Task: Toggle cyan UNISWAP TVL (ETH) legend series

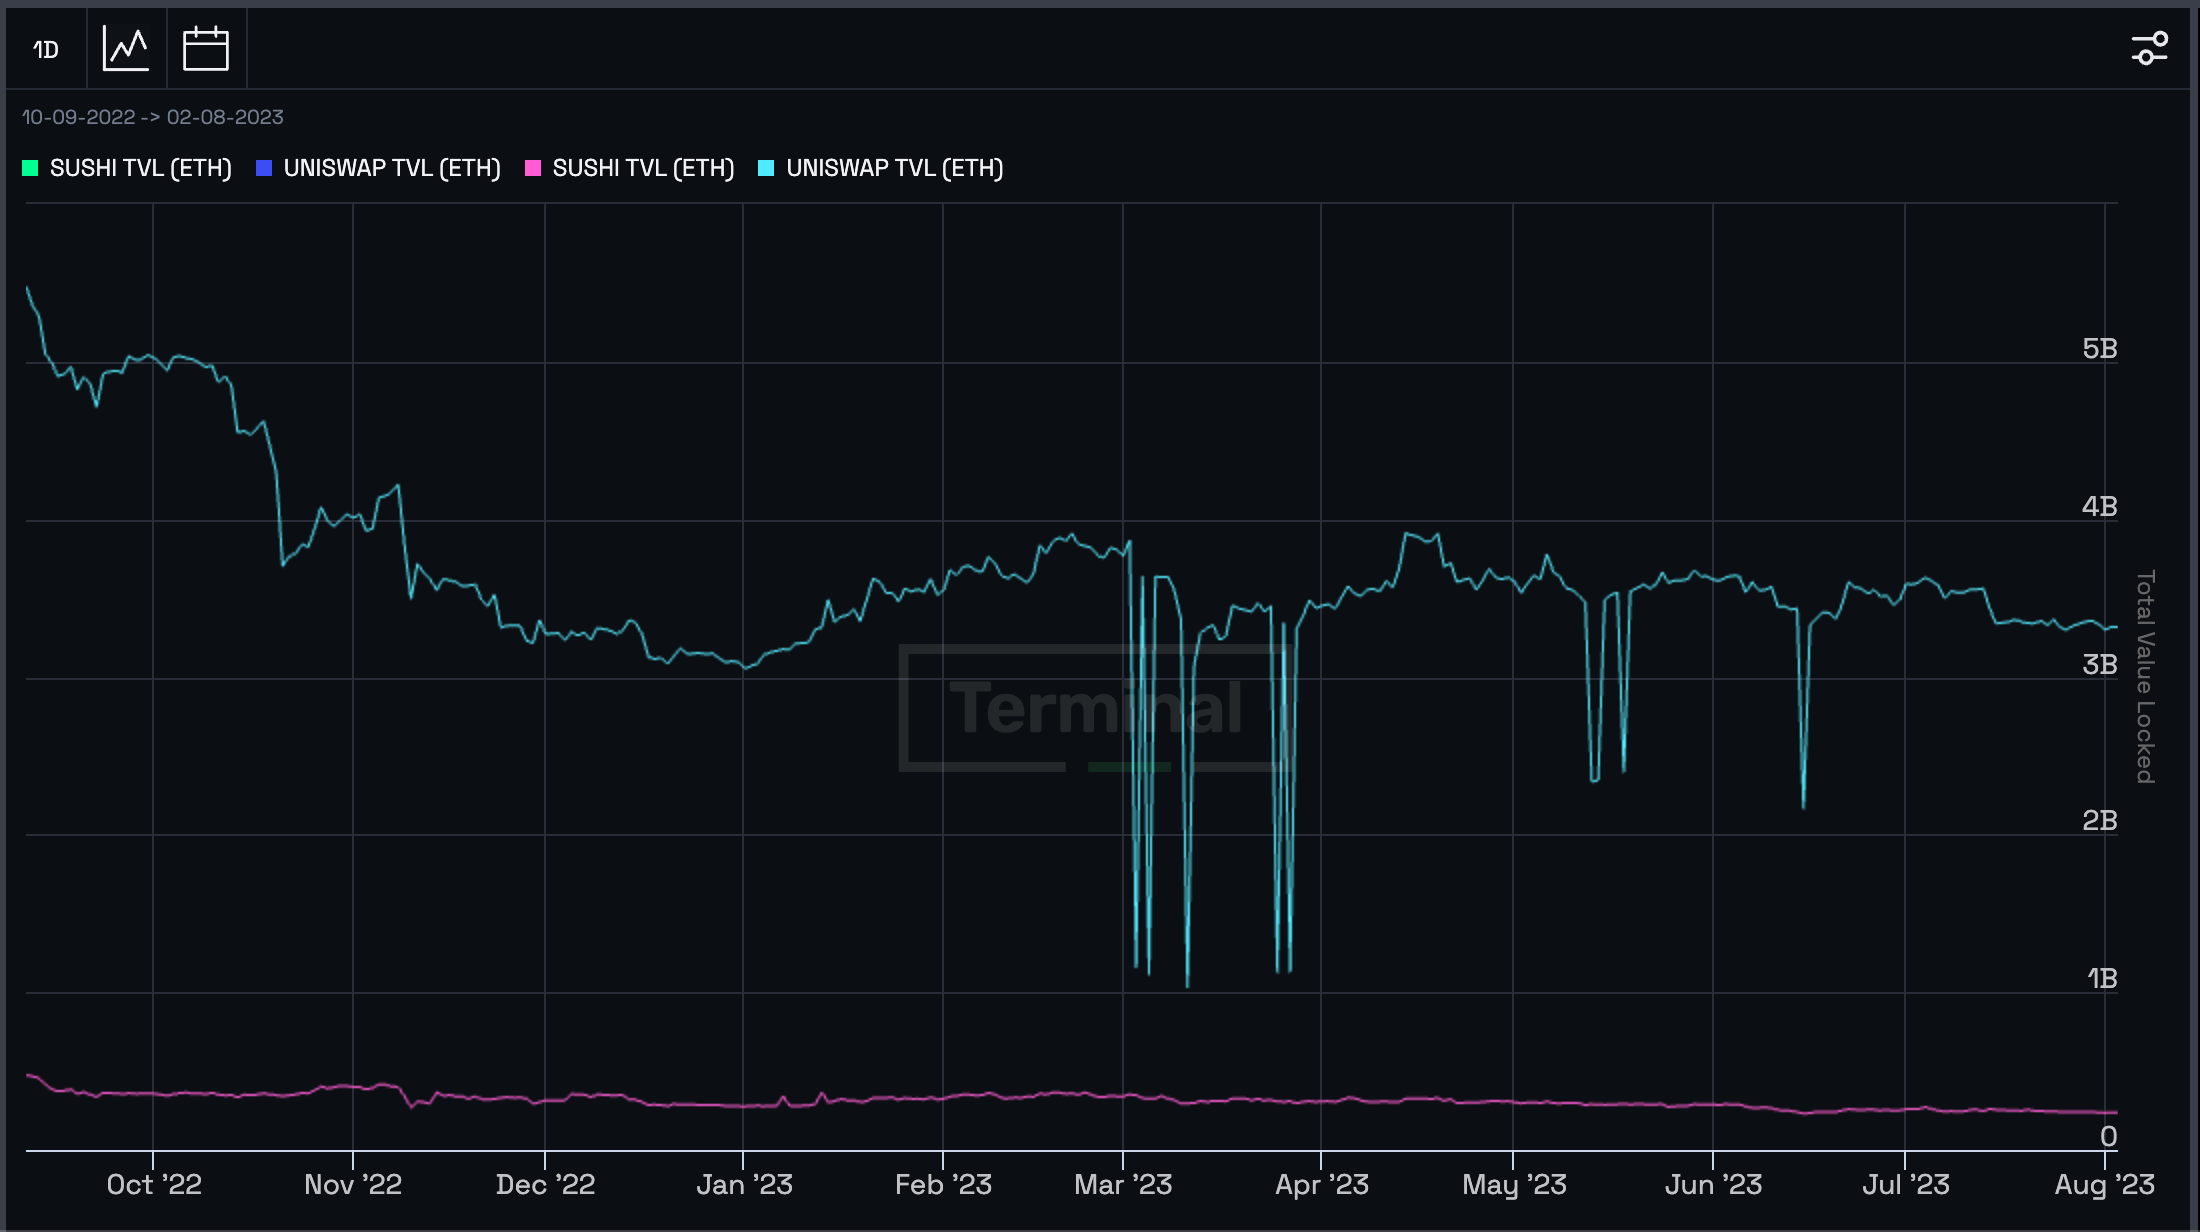Action: [881, 168]
